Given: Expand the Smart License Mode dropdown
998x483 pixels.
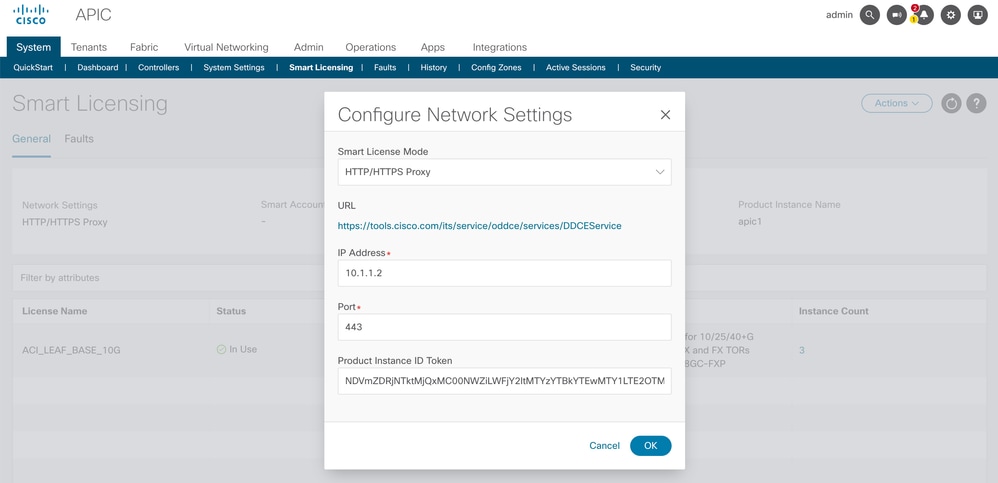Looking at the screenshot, I should click(x=504, y=172).
